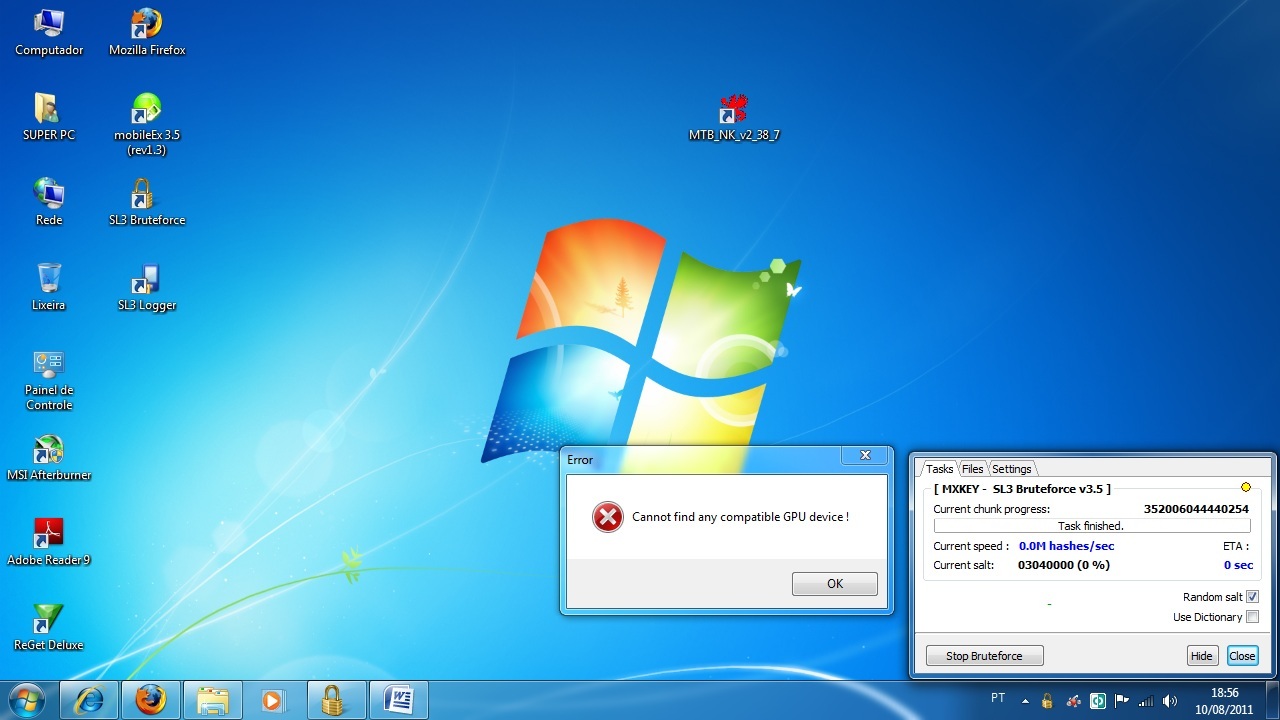
Task: Show hidden system tray icons
Action: pyautogui.click(x=1023, y=700)
